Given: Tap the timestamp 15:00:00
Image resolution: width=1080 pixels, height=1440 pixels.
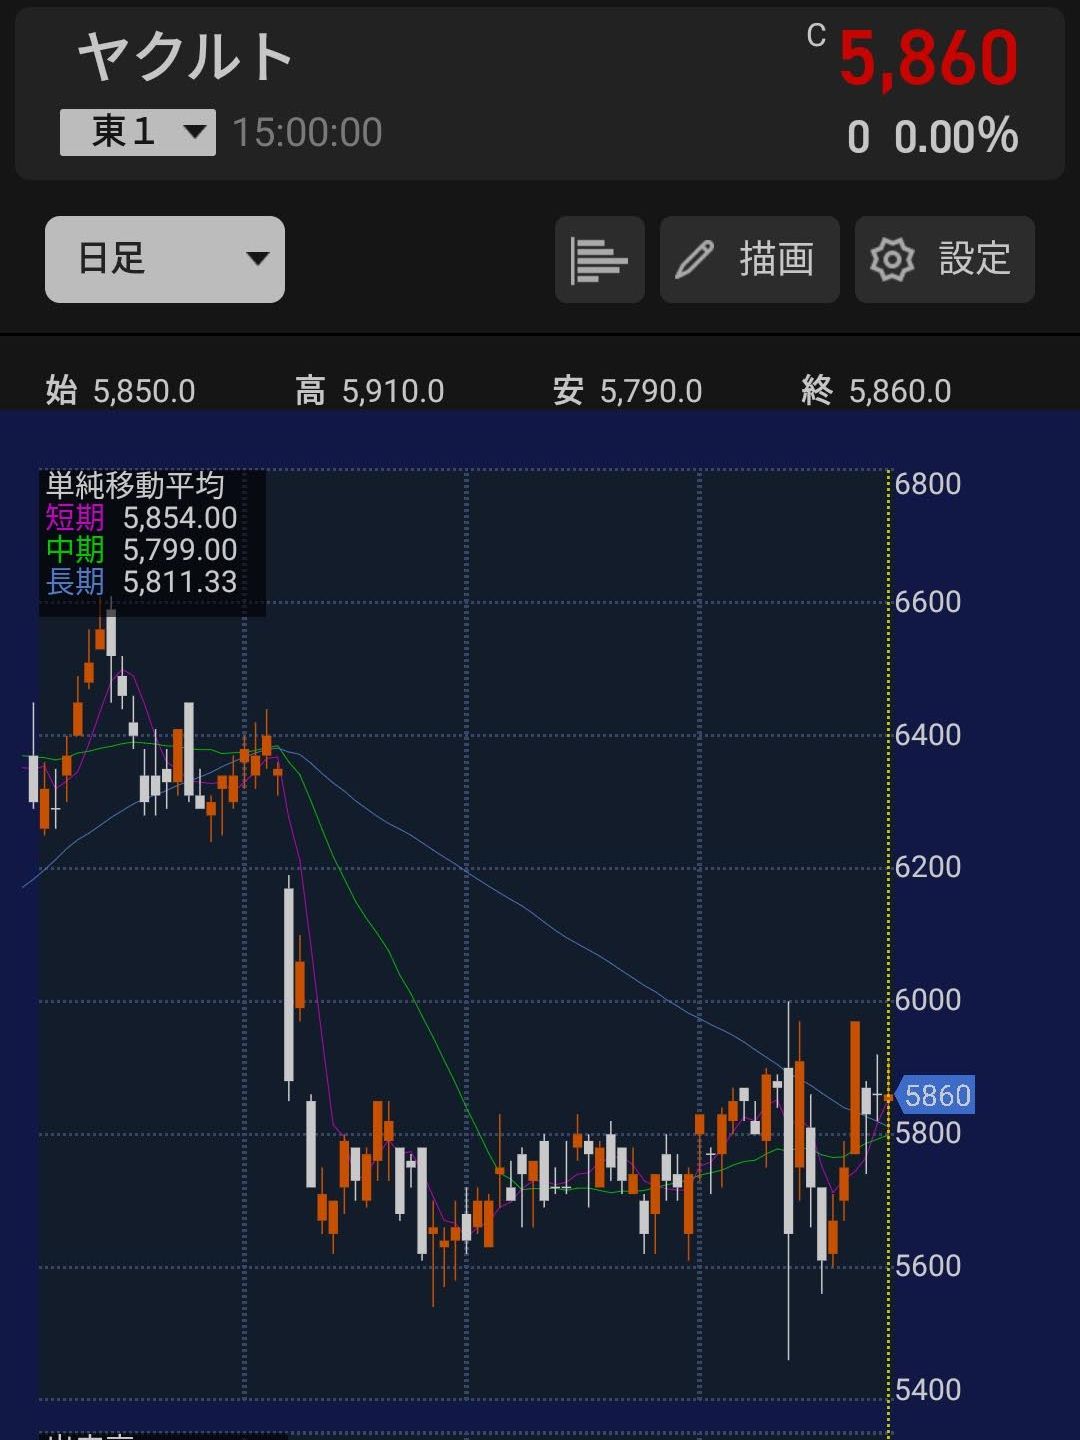Looking at the screenshot, I should [x=307, y=133].
